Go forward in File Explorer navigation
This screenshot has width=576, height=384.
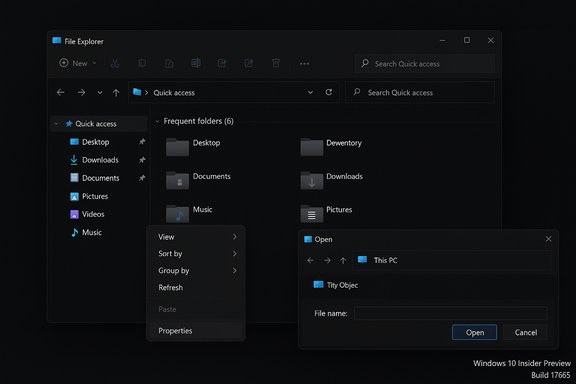pyautogui.click(x=82, y=93)
